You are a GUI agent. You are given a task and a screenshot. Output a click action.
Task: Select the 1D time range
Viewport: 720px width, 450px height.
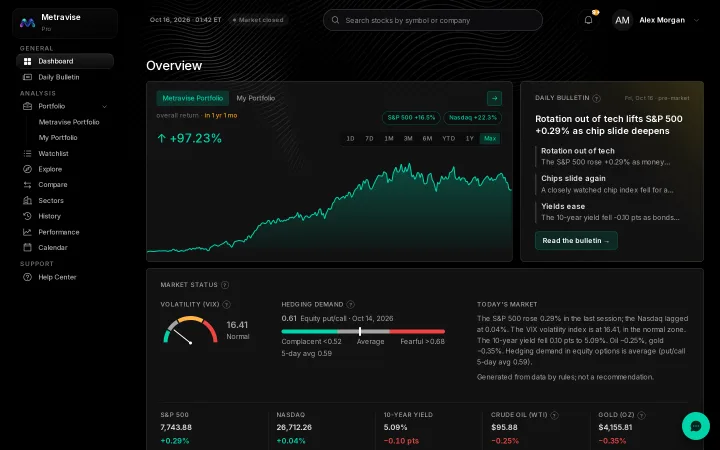point(350,138)
